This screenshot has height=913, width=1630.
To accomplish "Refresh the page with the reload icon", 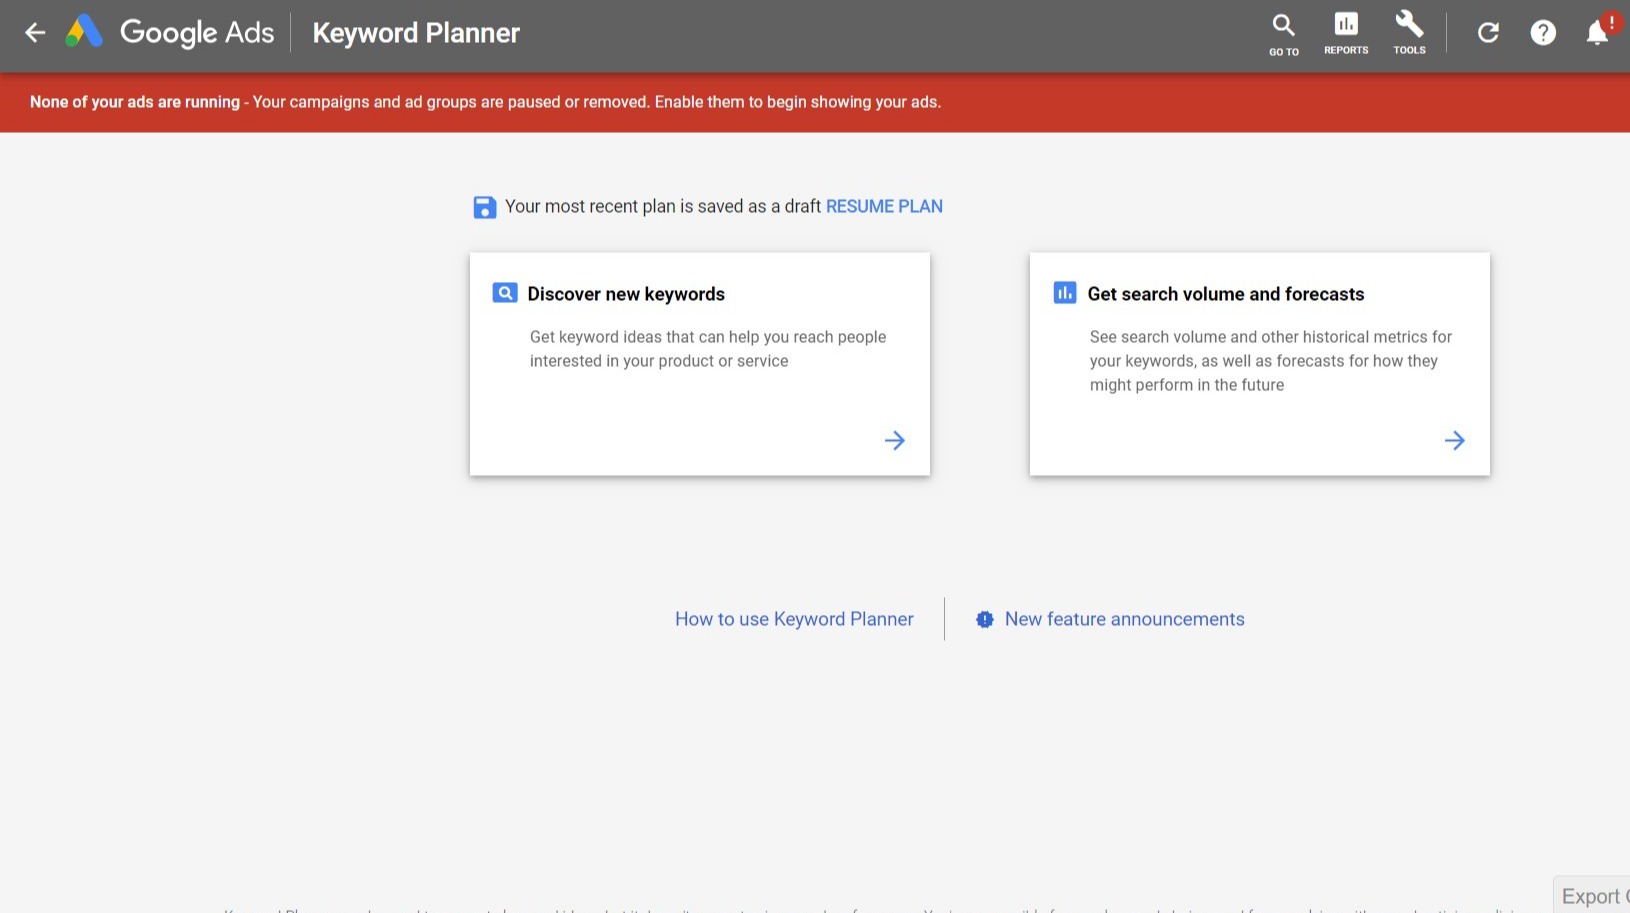I will (x=1488, y=33).
